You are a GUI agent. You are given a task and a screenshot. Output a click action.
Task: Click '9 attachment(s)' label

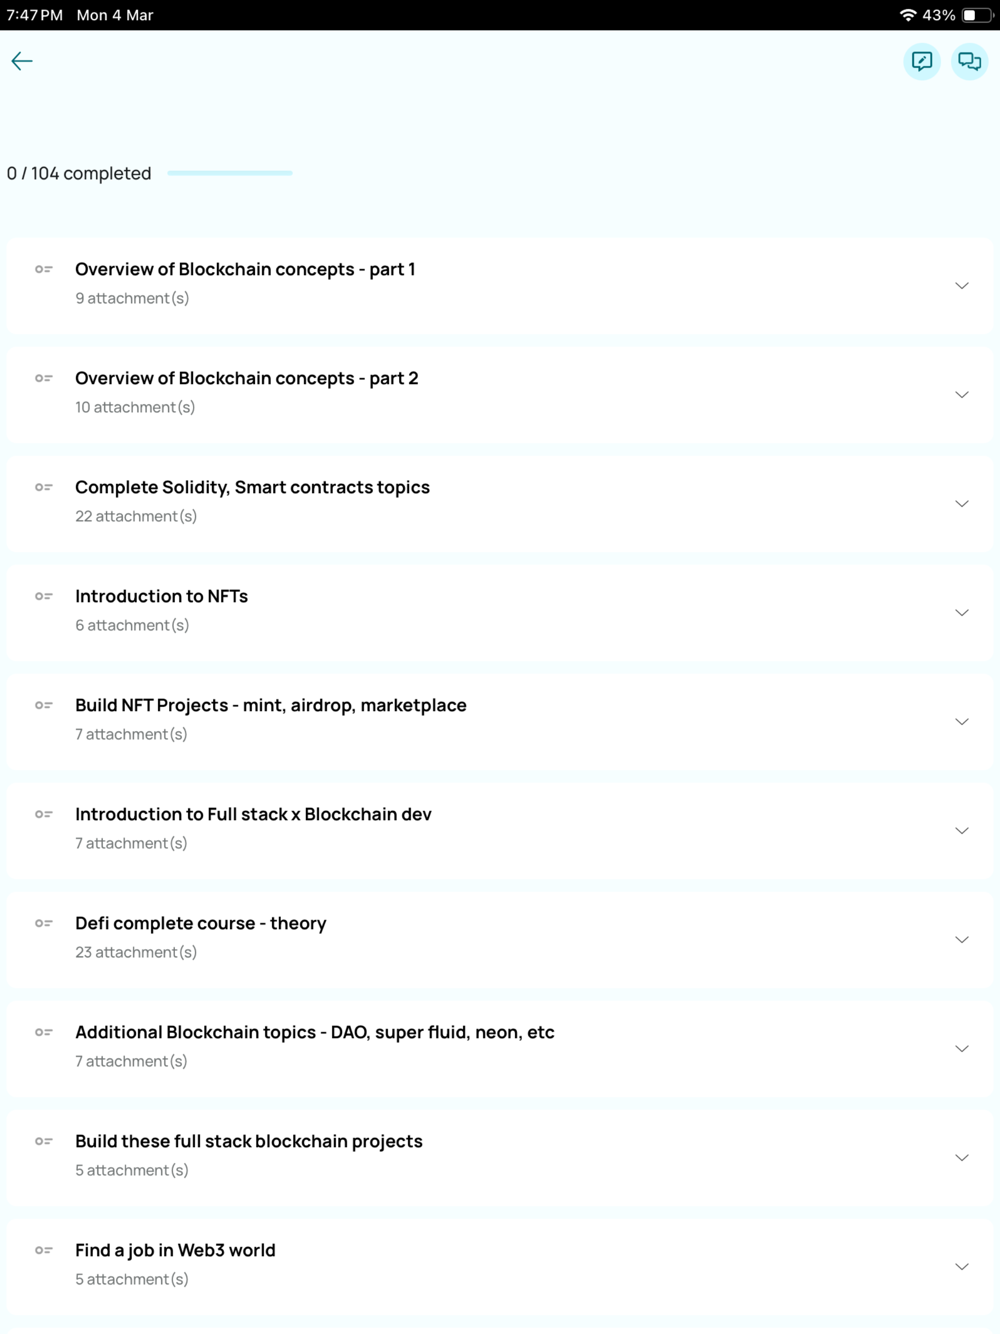coord(132,298)
